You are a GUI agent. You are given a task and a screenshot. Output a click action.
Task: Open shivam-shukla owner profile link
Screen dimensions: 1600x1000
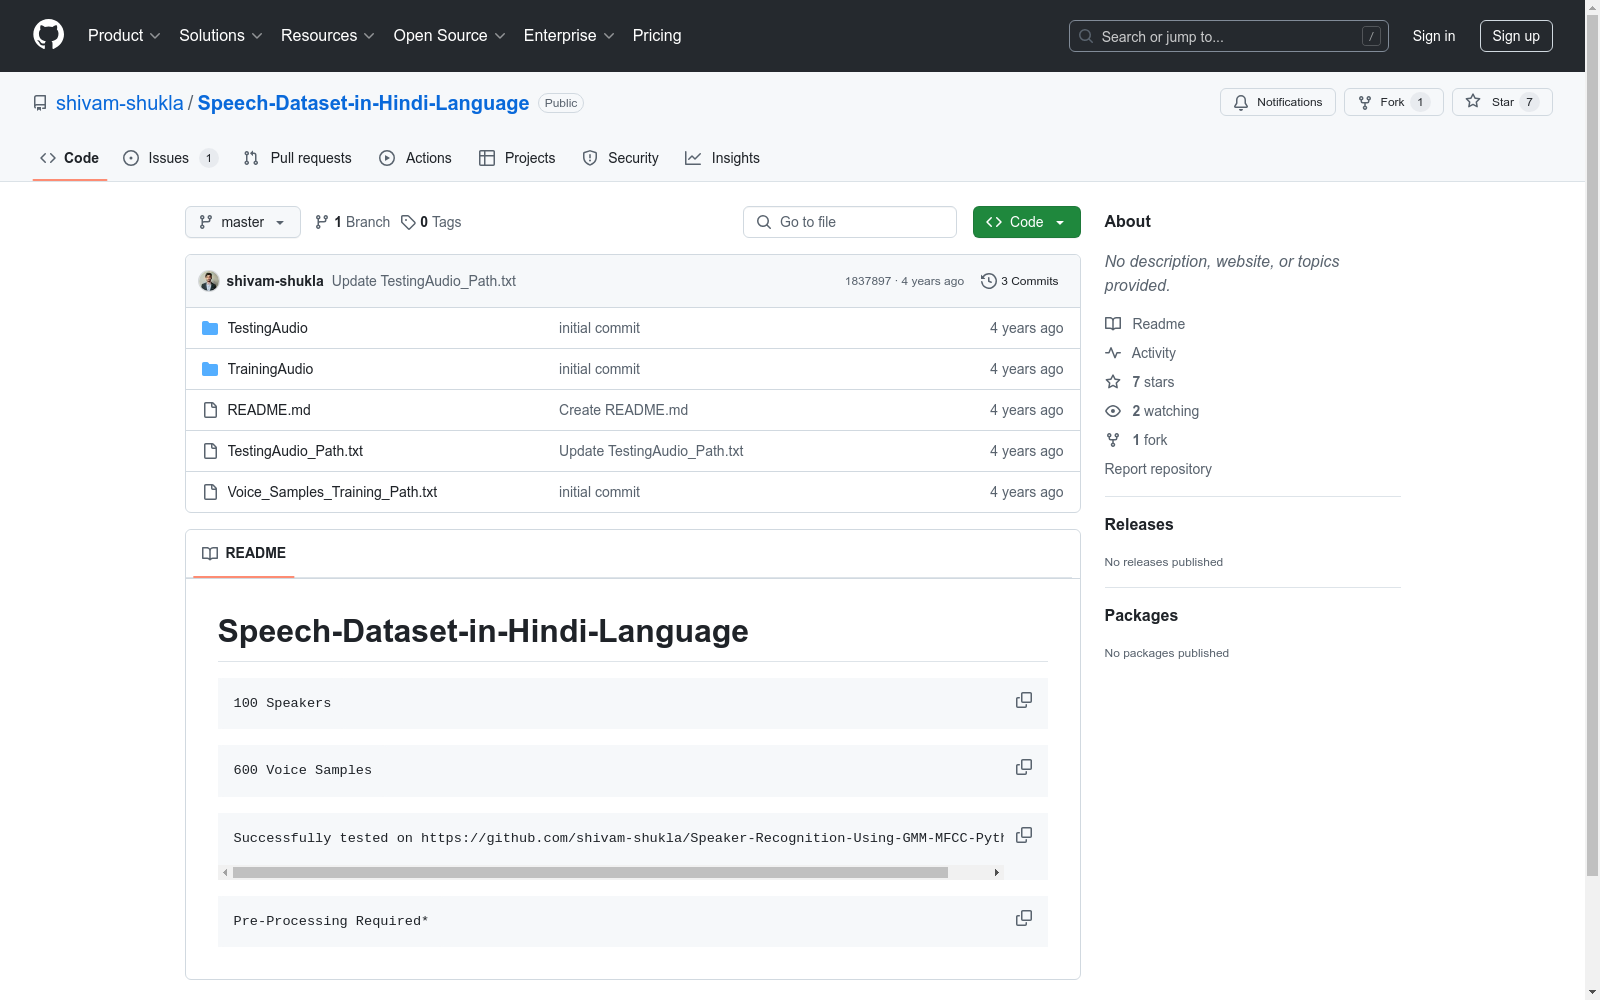click(120, 103)
